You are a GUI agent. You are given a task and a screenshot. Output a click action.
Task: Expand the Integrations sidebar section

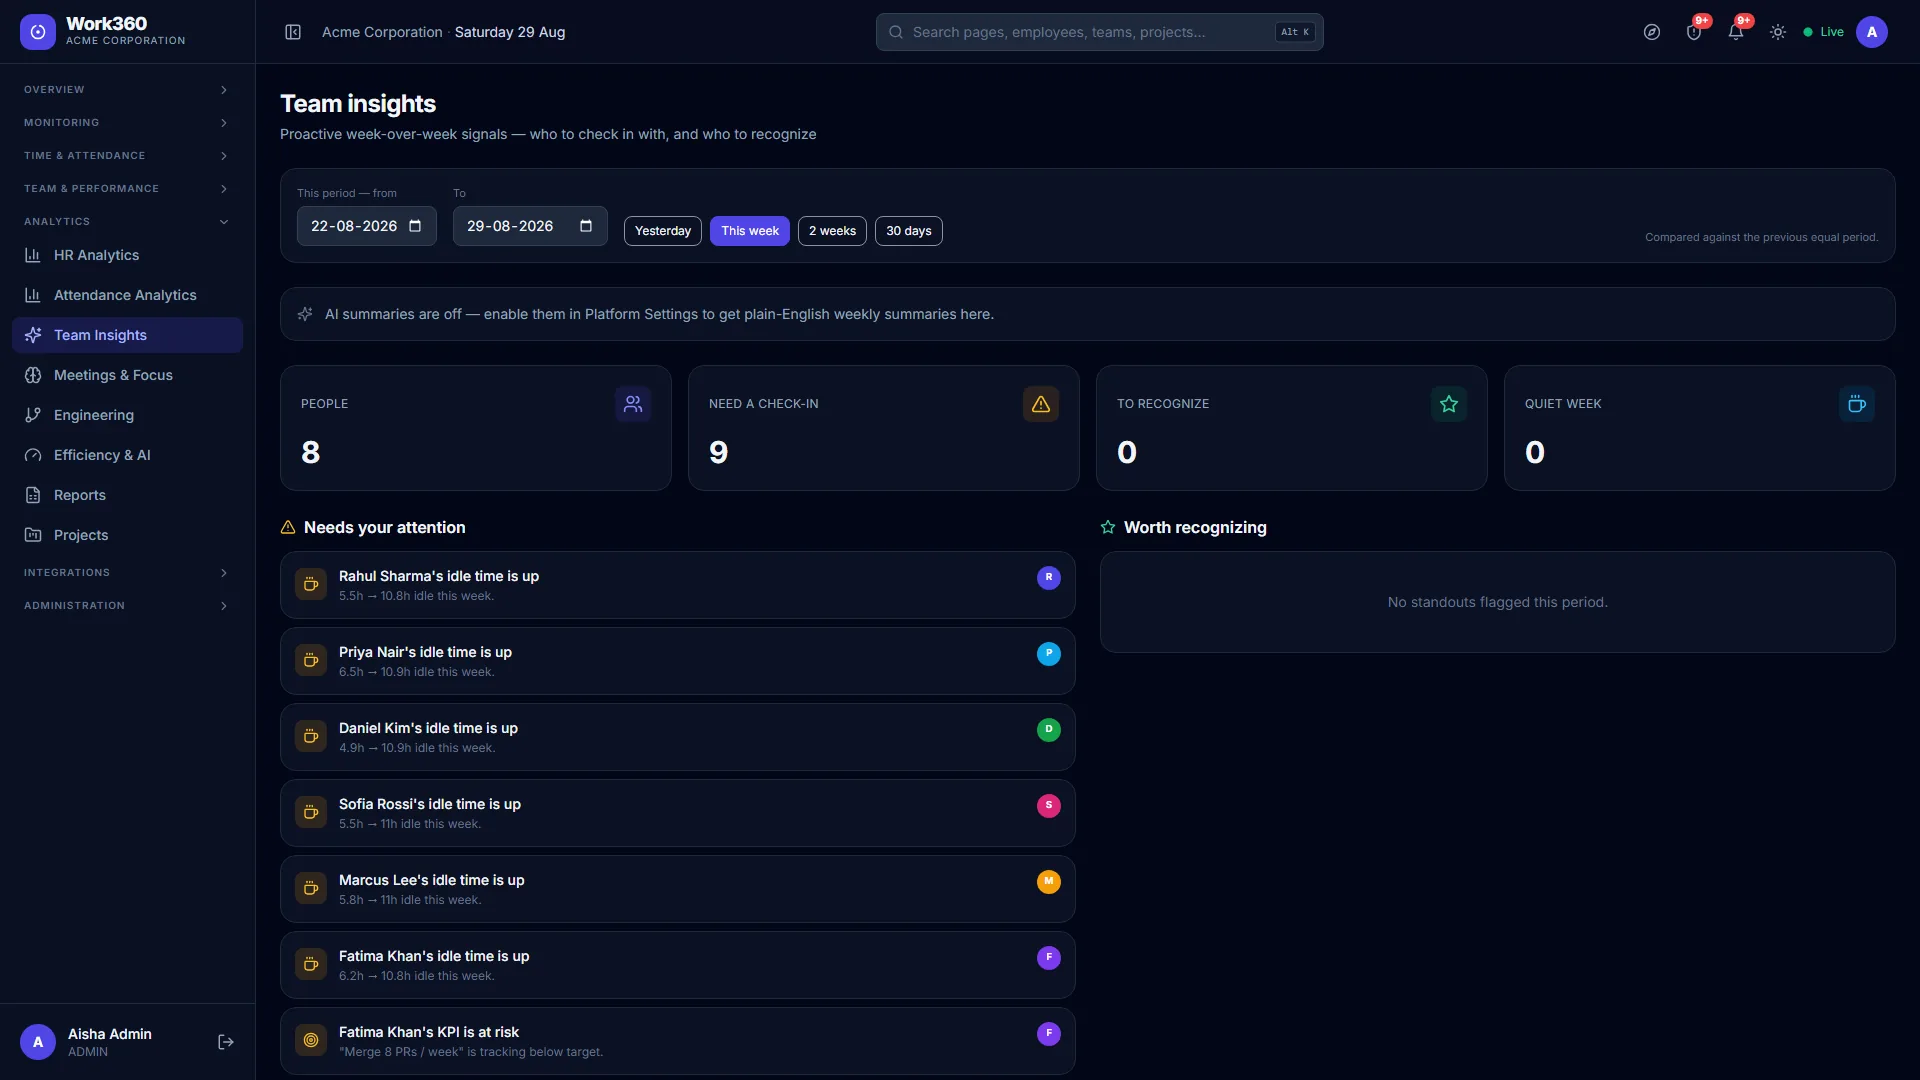pos(127,573)
